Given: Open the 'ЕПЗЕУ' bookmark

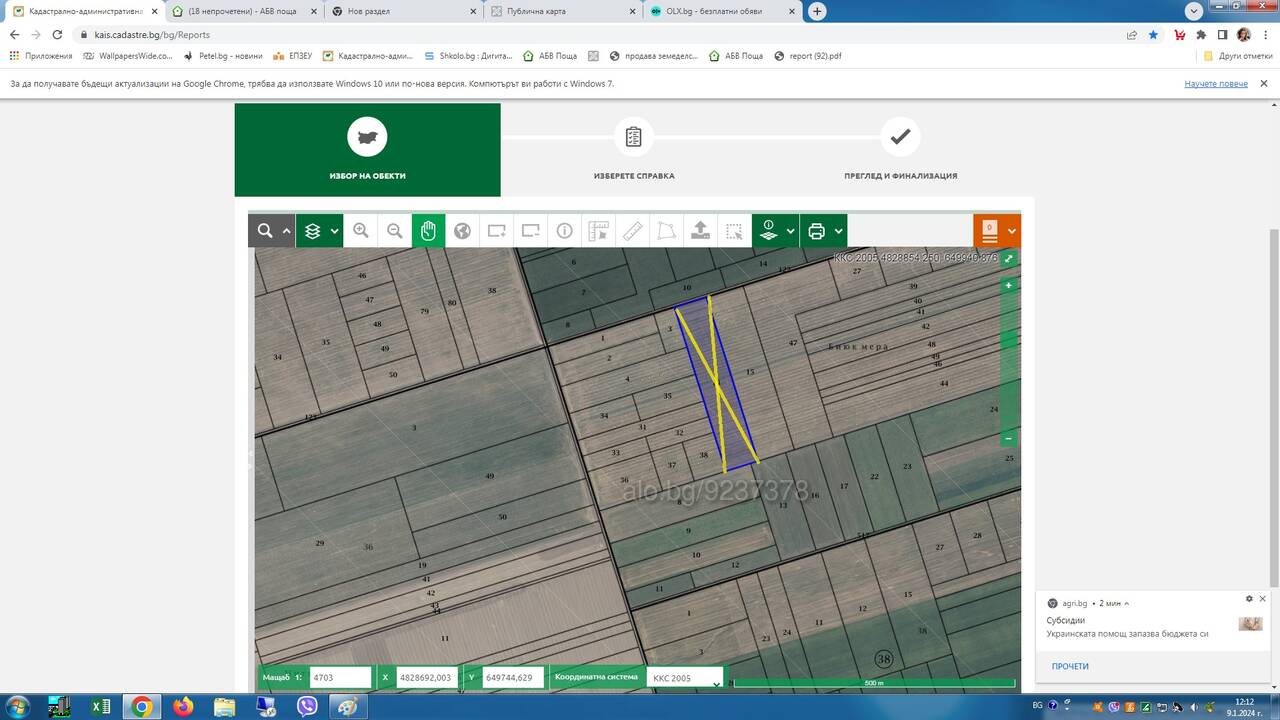Looking at the screenshot, I should tap(292, 56).
